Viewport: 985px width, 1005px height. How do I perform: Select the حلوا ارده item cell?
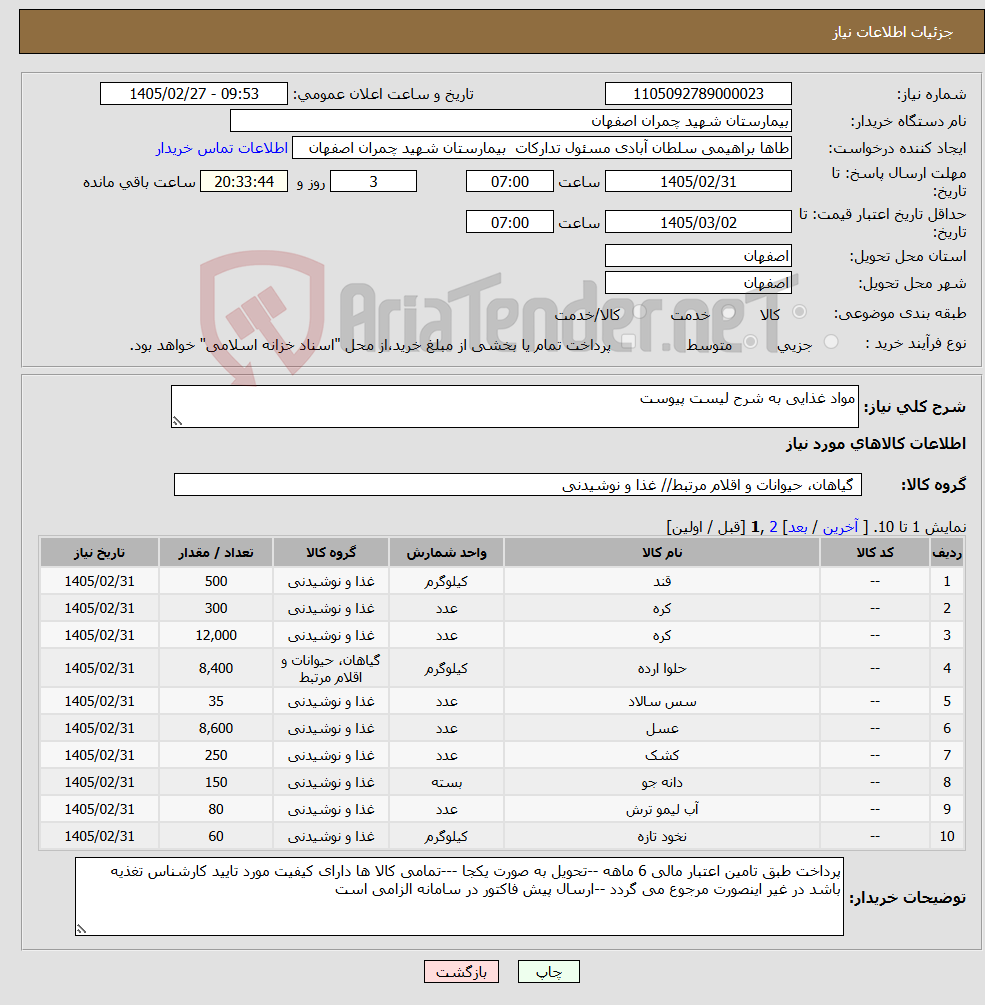(662, 669)
